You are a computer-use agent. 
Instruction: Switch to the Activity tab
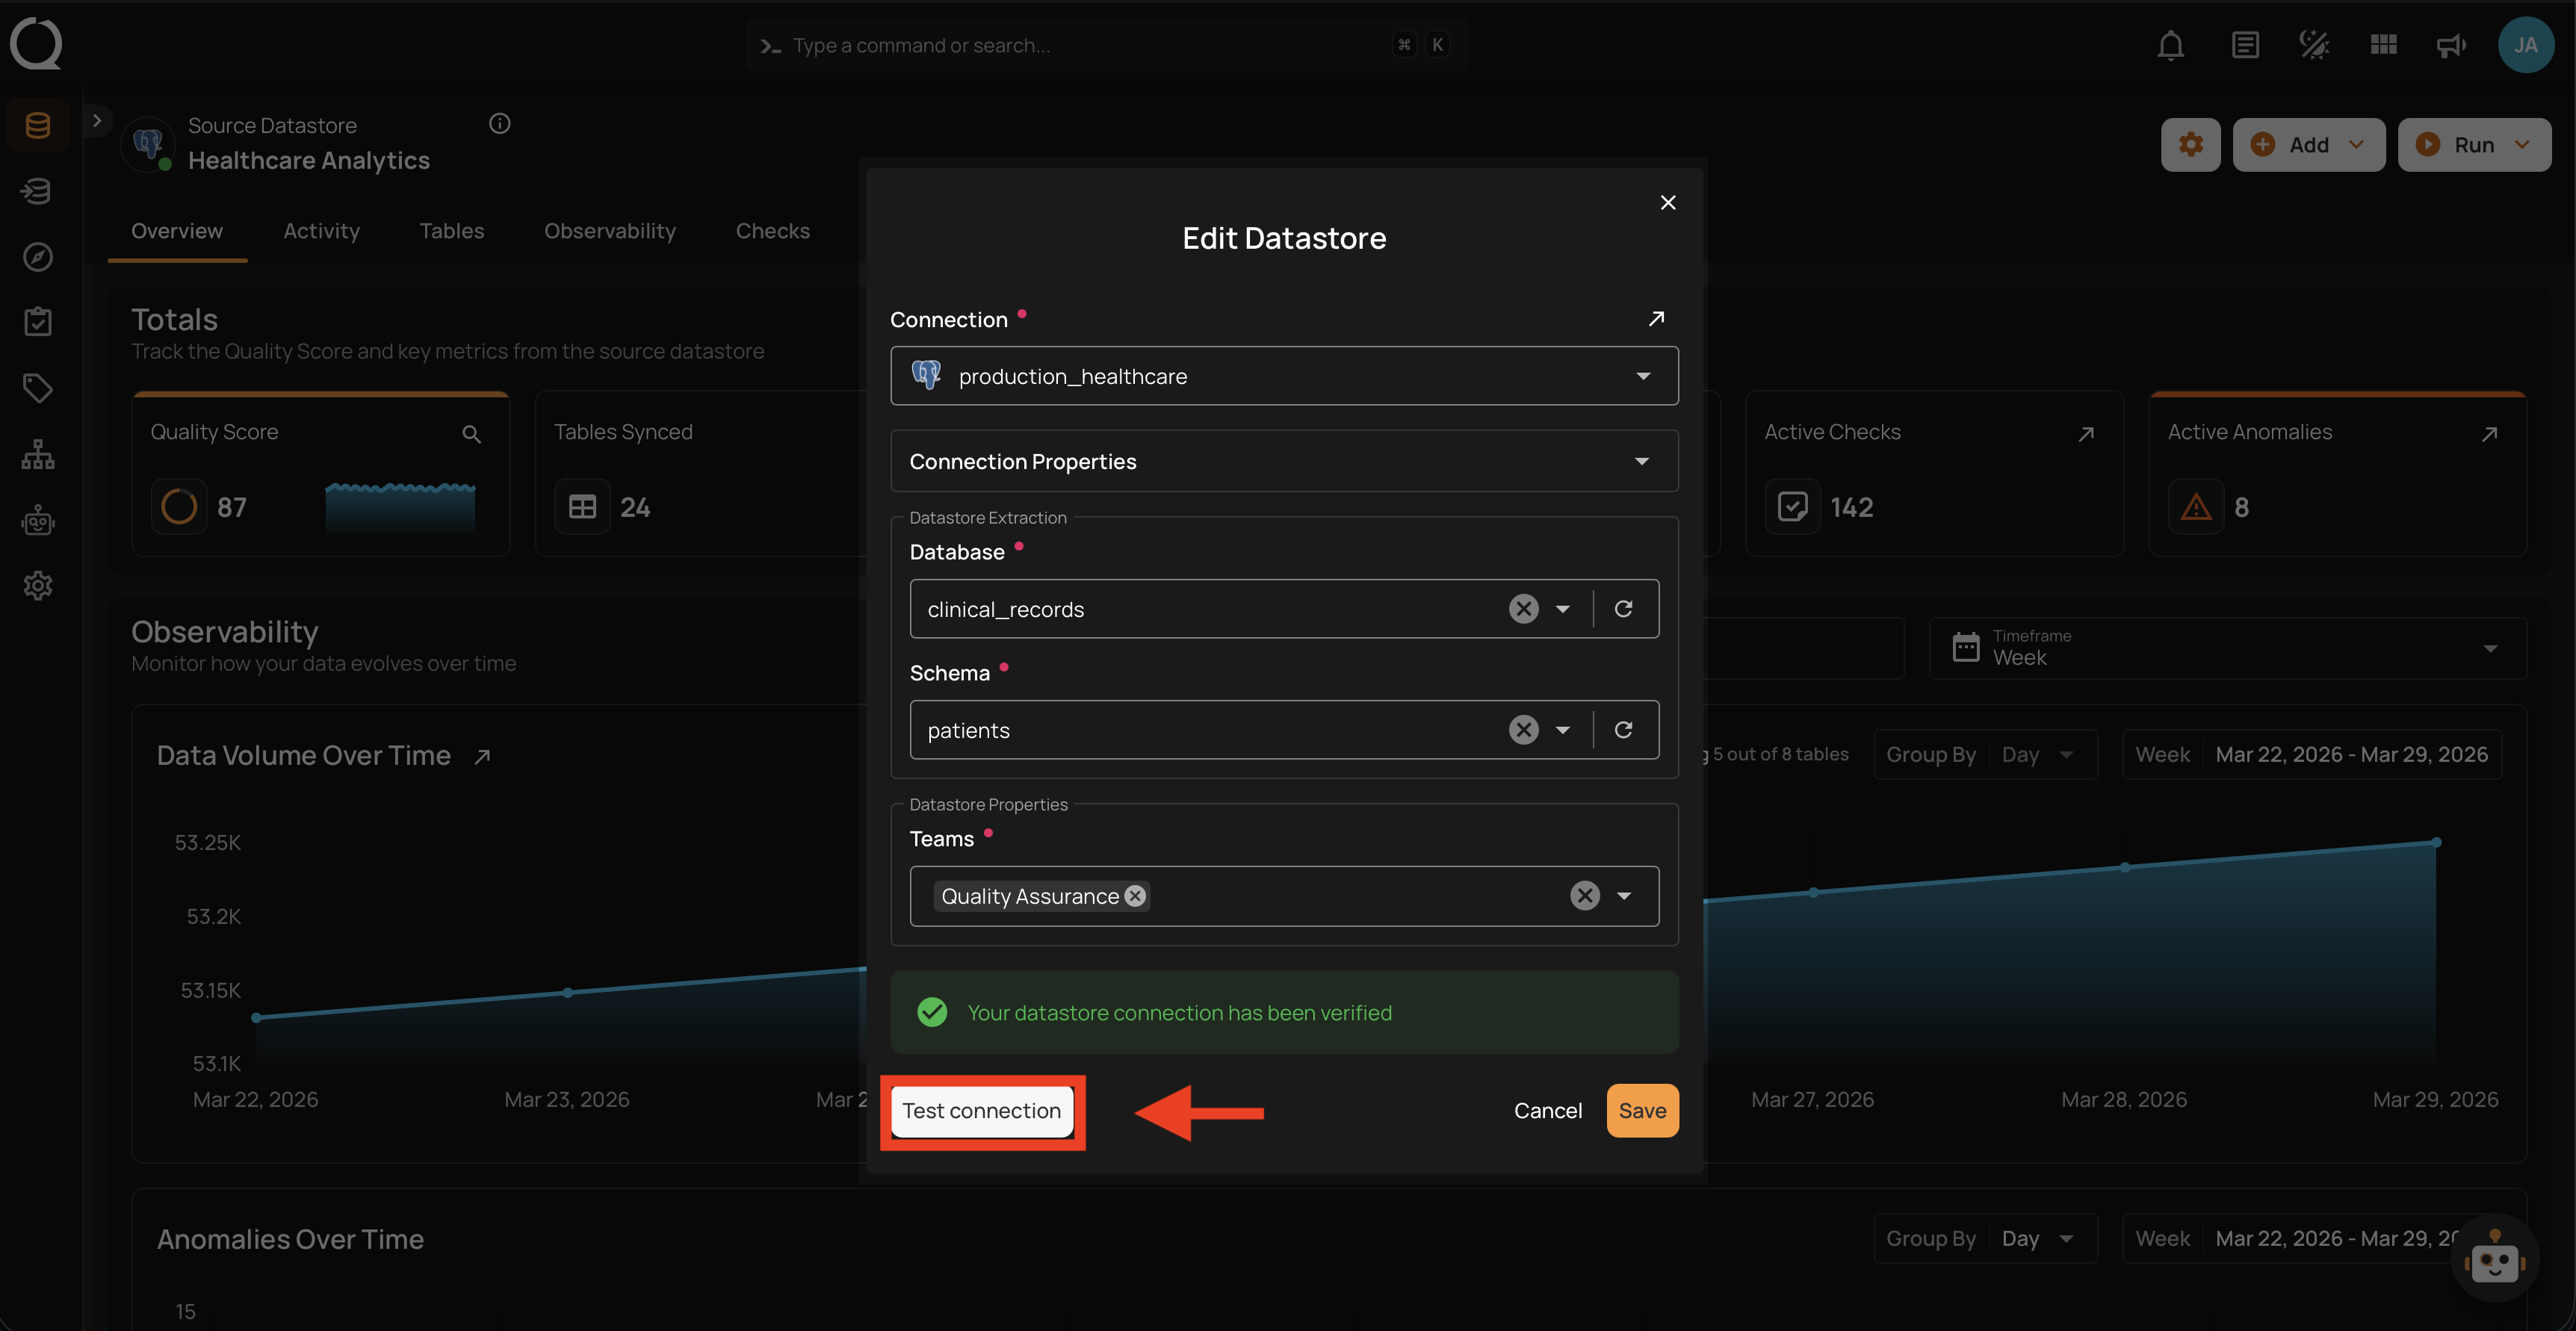coord(321,231)
